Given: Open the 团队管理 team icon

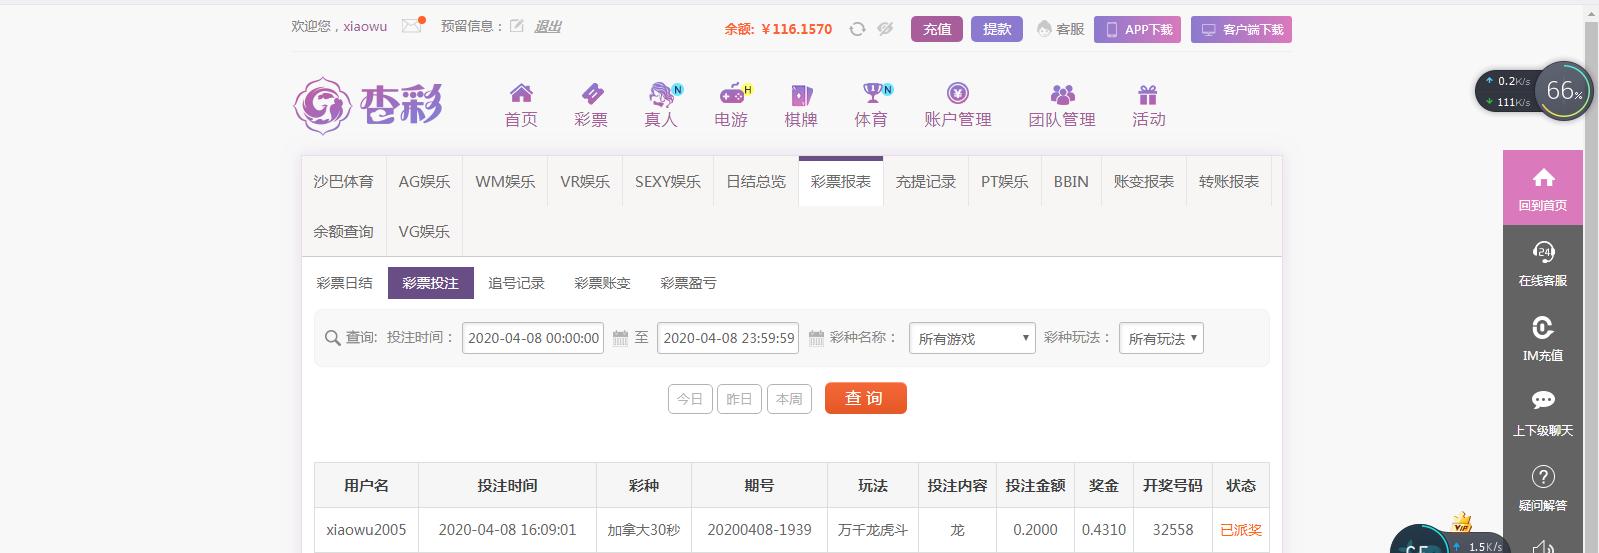Looking at the screenshot, I should point(1062,94).
